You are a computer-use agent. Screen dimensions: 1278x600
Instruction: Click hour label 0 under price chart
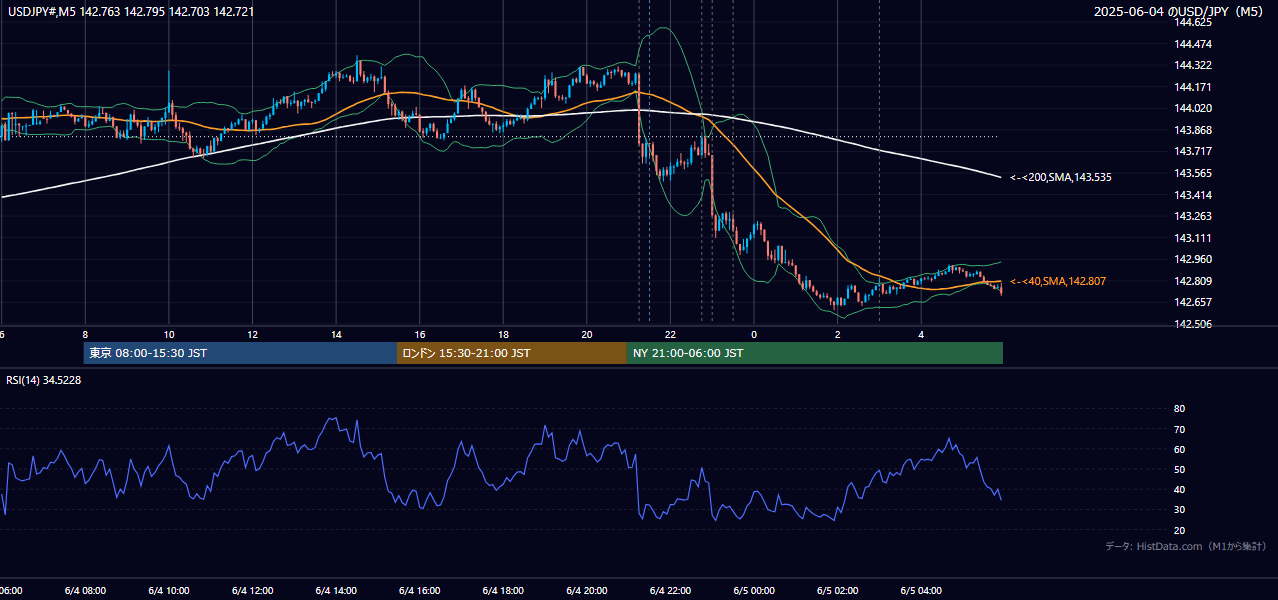coord(754,335)
